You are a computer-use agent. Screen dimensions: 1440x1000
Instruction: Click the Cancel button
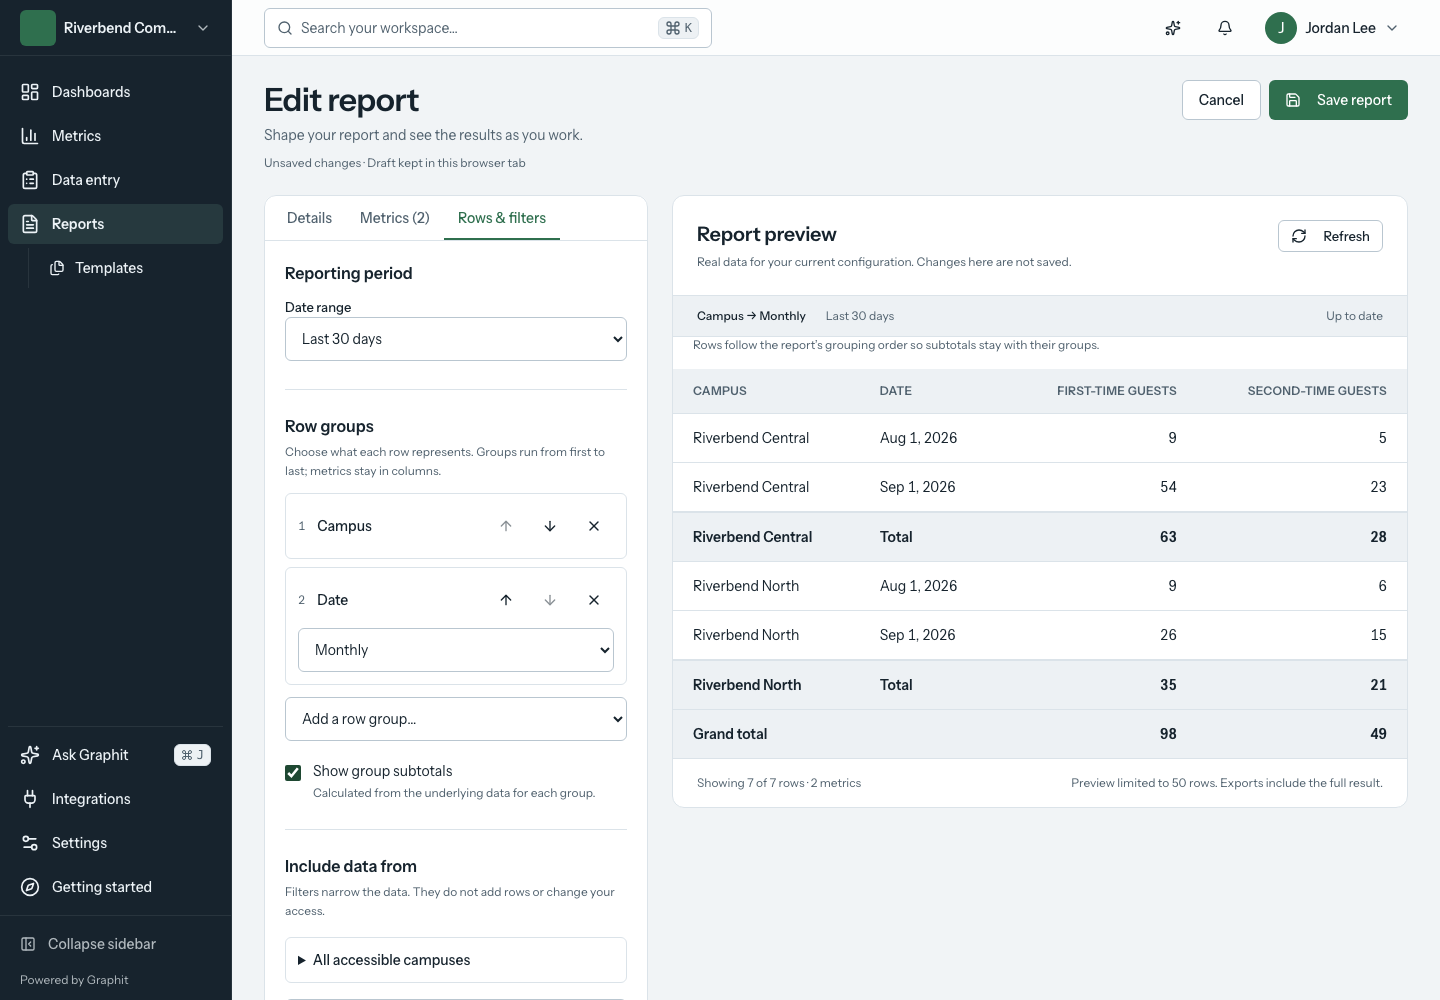[1221, 100]
